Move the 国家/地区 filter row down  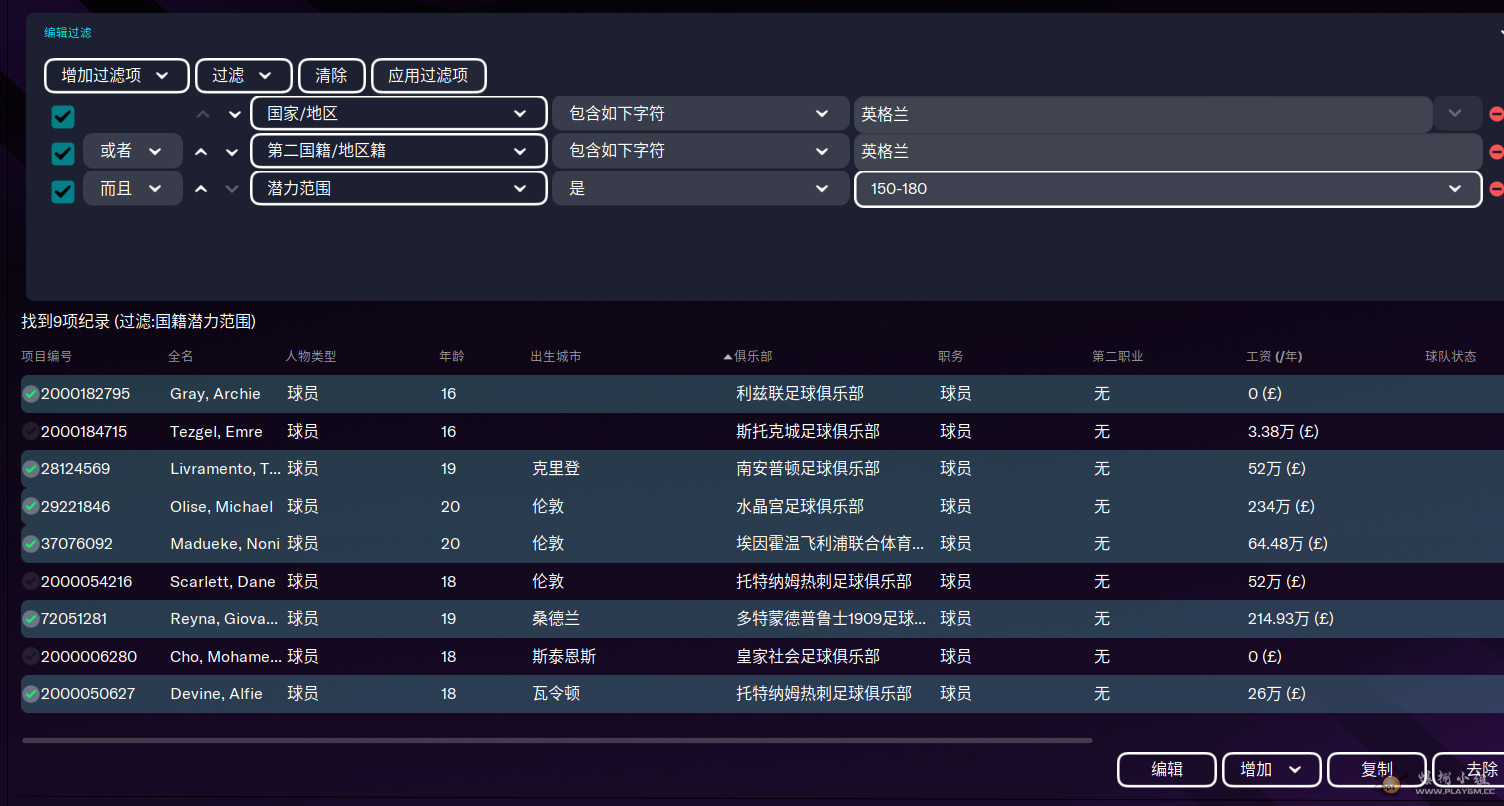click(235, 115)
